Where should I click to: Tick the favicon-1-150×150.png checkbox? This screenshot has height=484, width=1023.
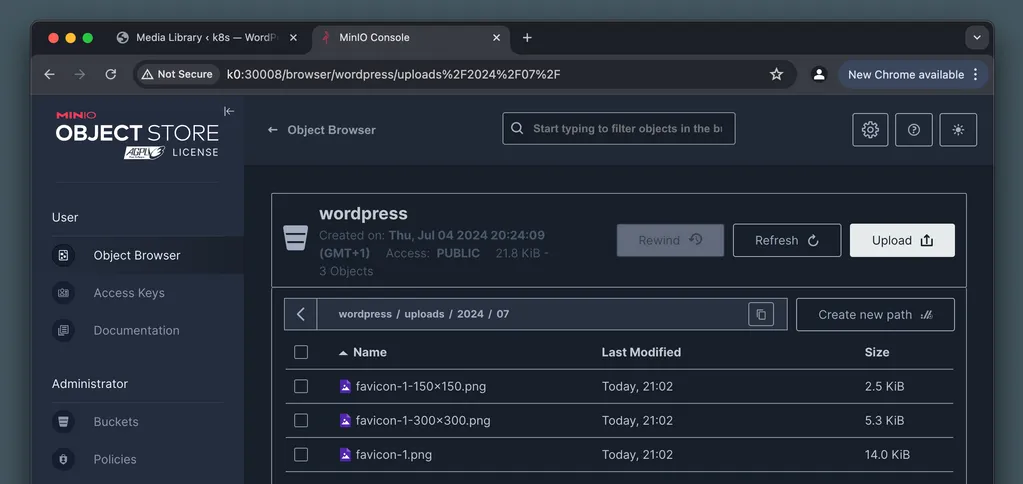[x=301, y=386]
